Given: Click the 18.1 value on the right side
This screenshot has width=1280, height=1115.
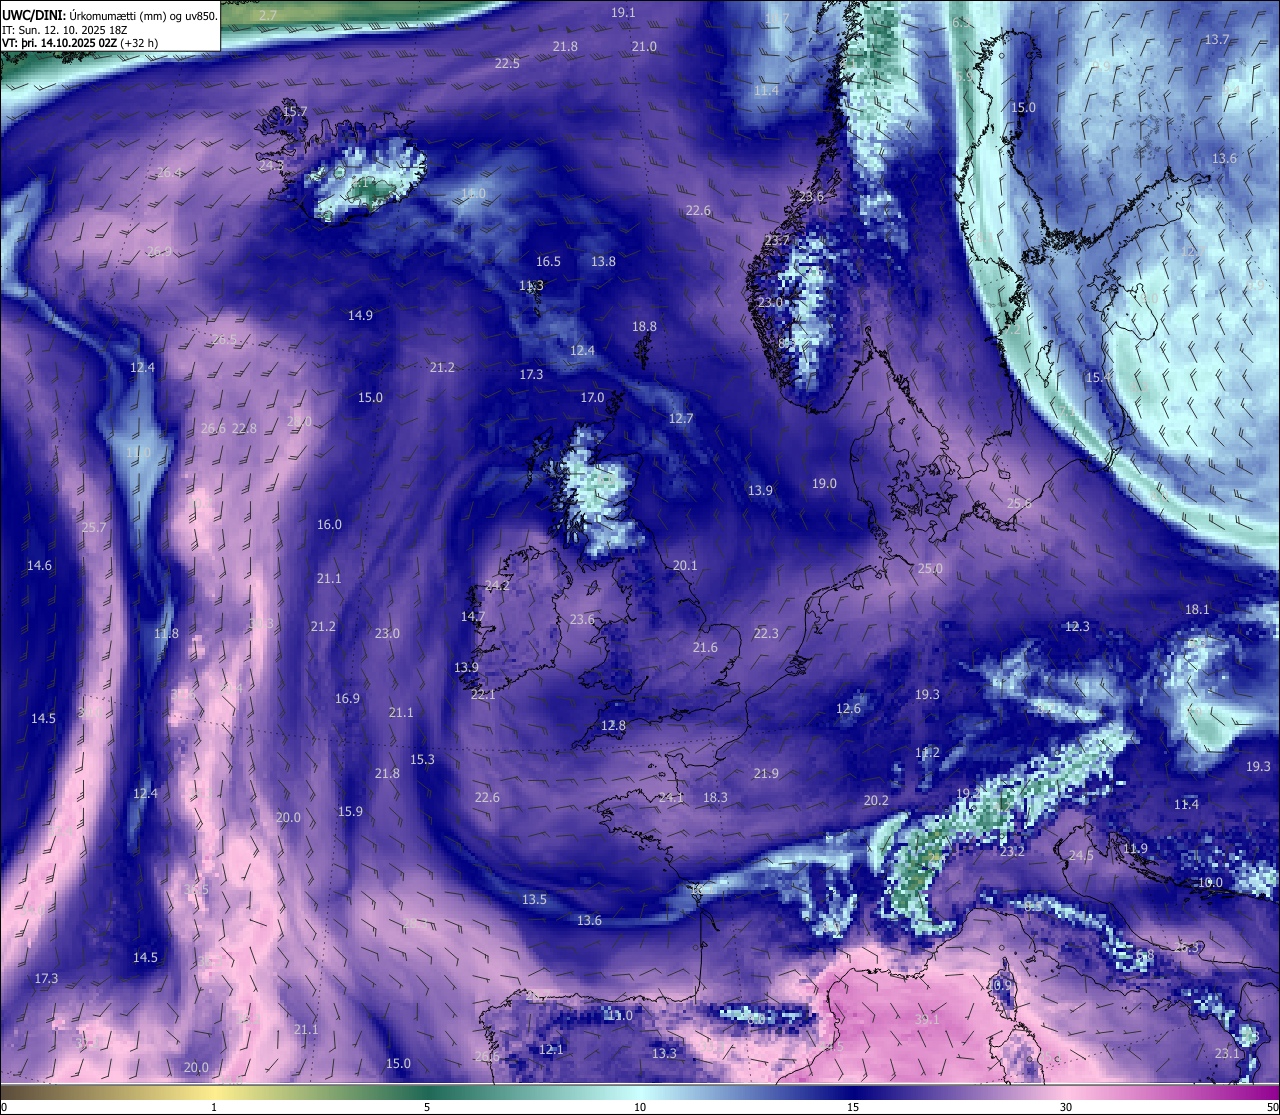Looking at the screenshot, I should point(1197,609).
